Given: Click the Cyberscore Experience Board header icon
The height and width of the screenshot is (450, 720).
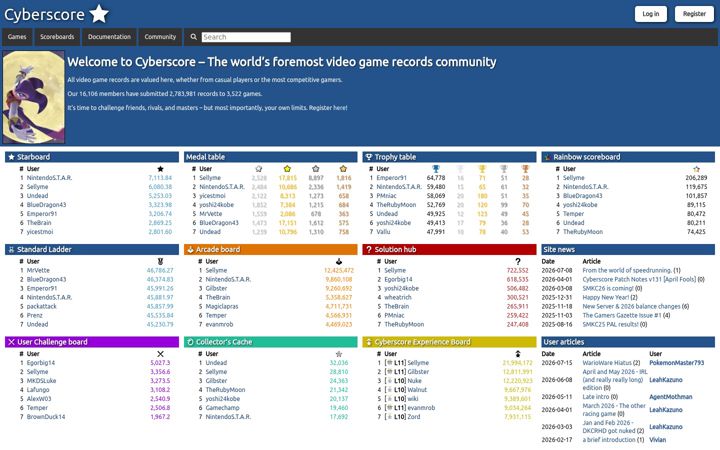Looking at the screenshot, I should point(368,342).
